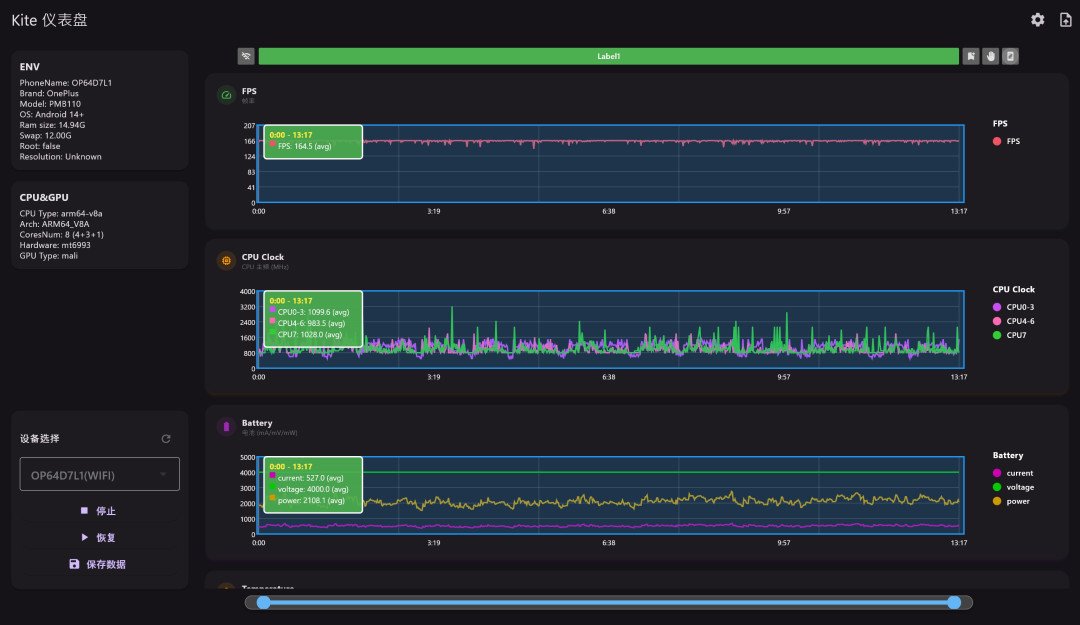Select the green Label1 bar
This screenshot has height=625, width=1080.
(608, 57)
